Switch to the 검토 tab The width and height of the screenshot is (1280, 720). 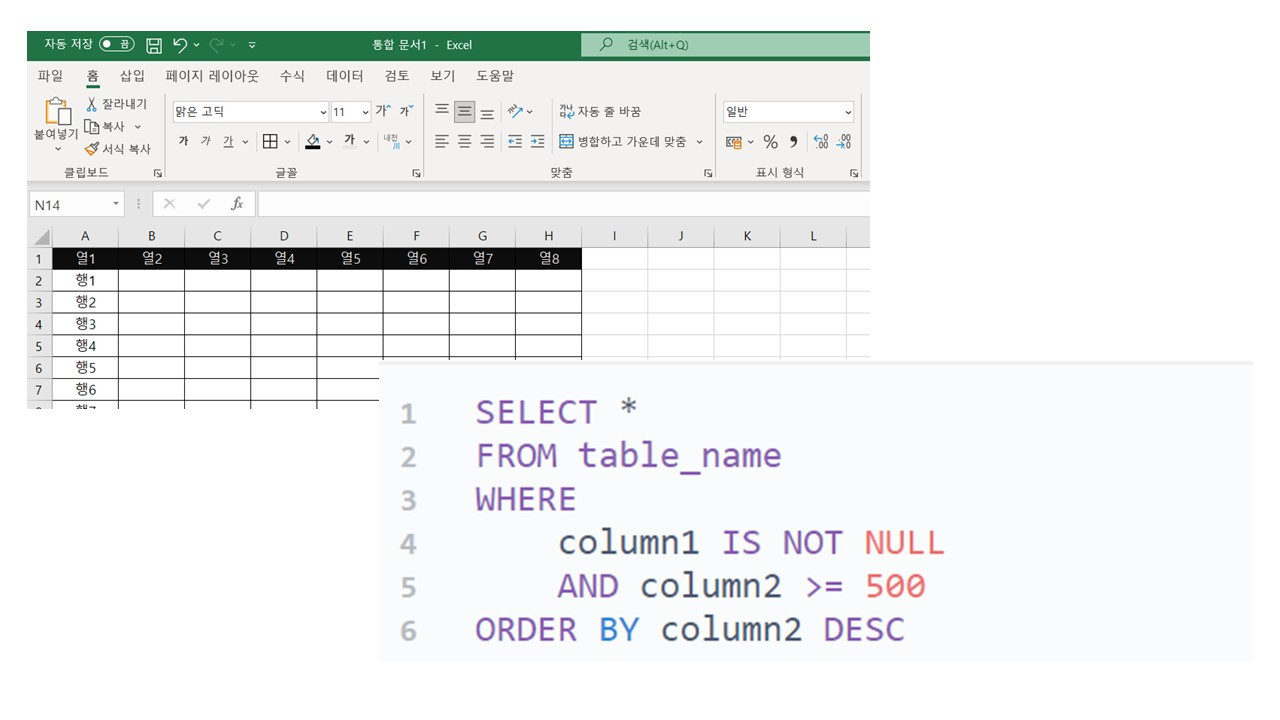tap(397, 76)
